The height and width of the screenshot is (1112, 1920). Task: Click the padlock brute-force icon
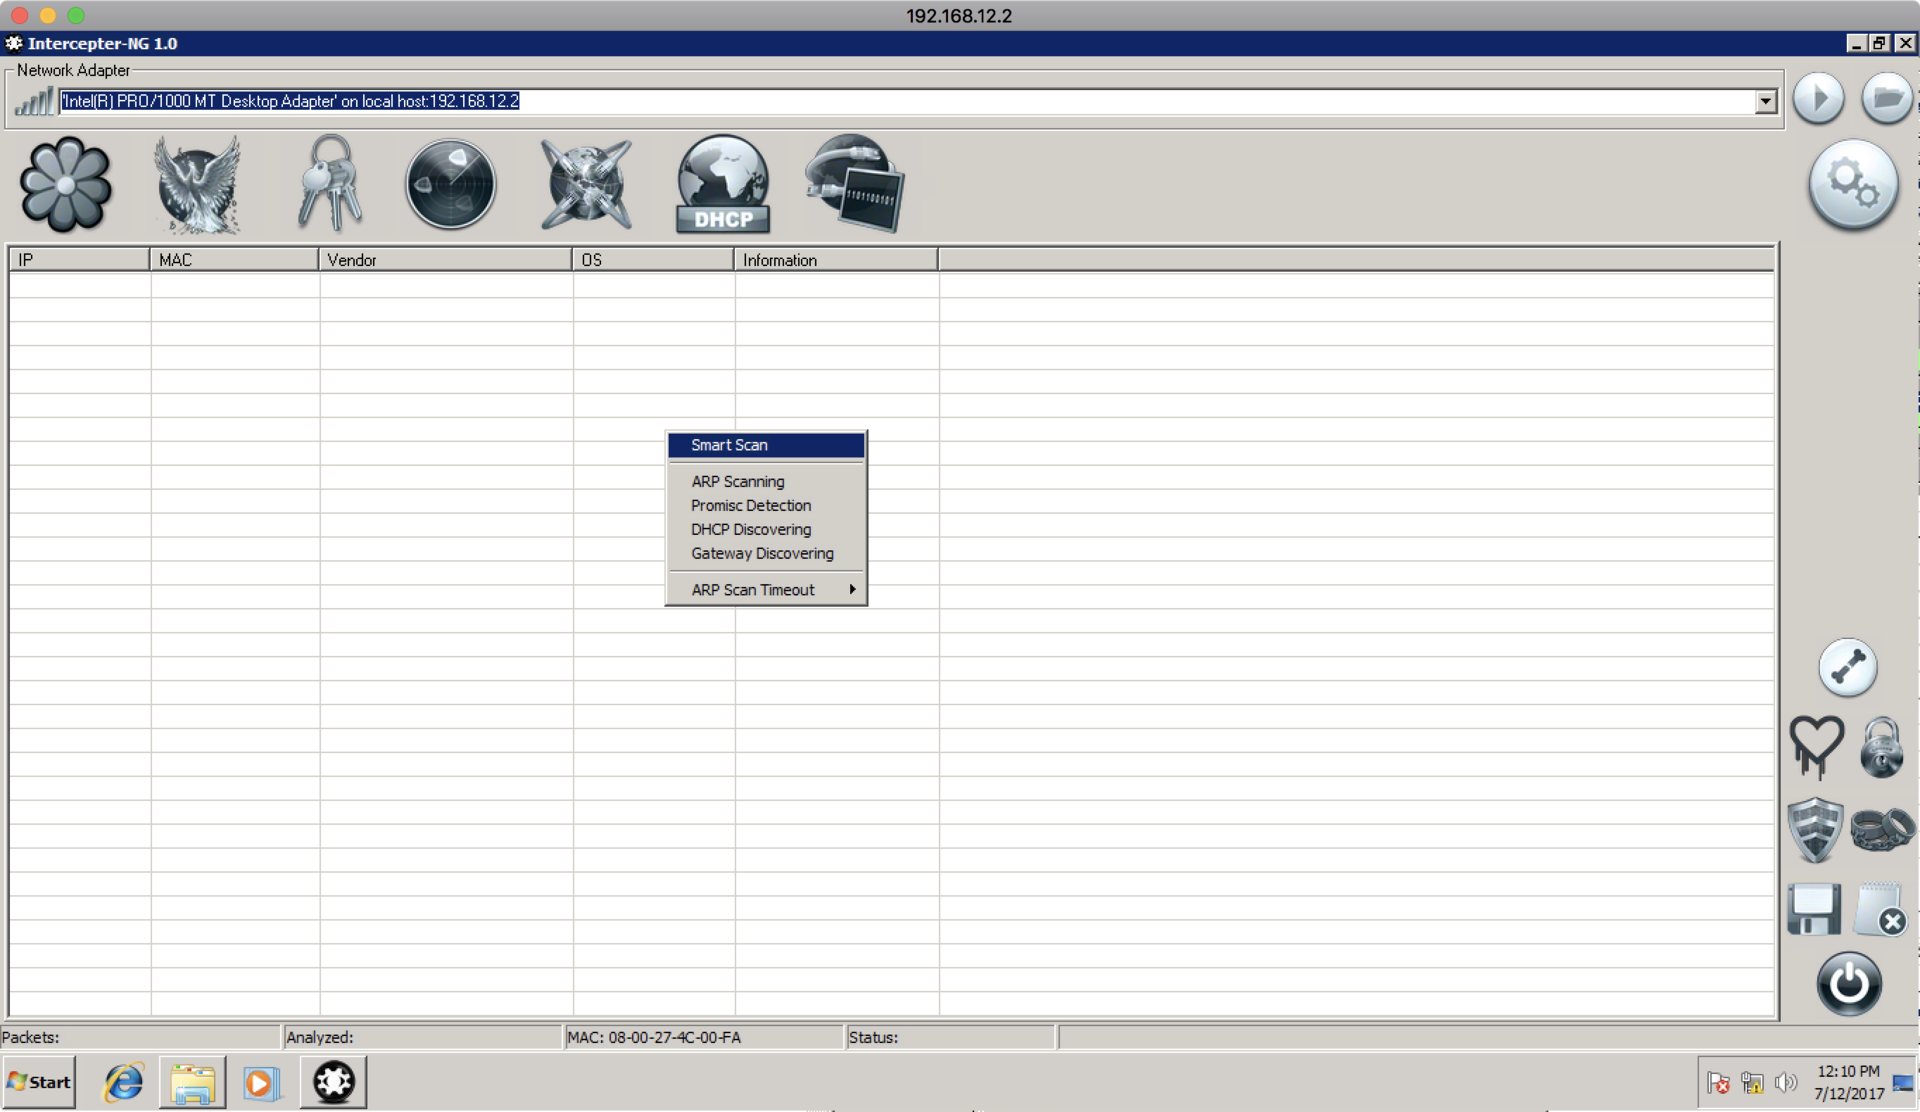(1882, 747)
